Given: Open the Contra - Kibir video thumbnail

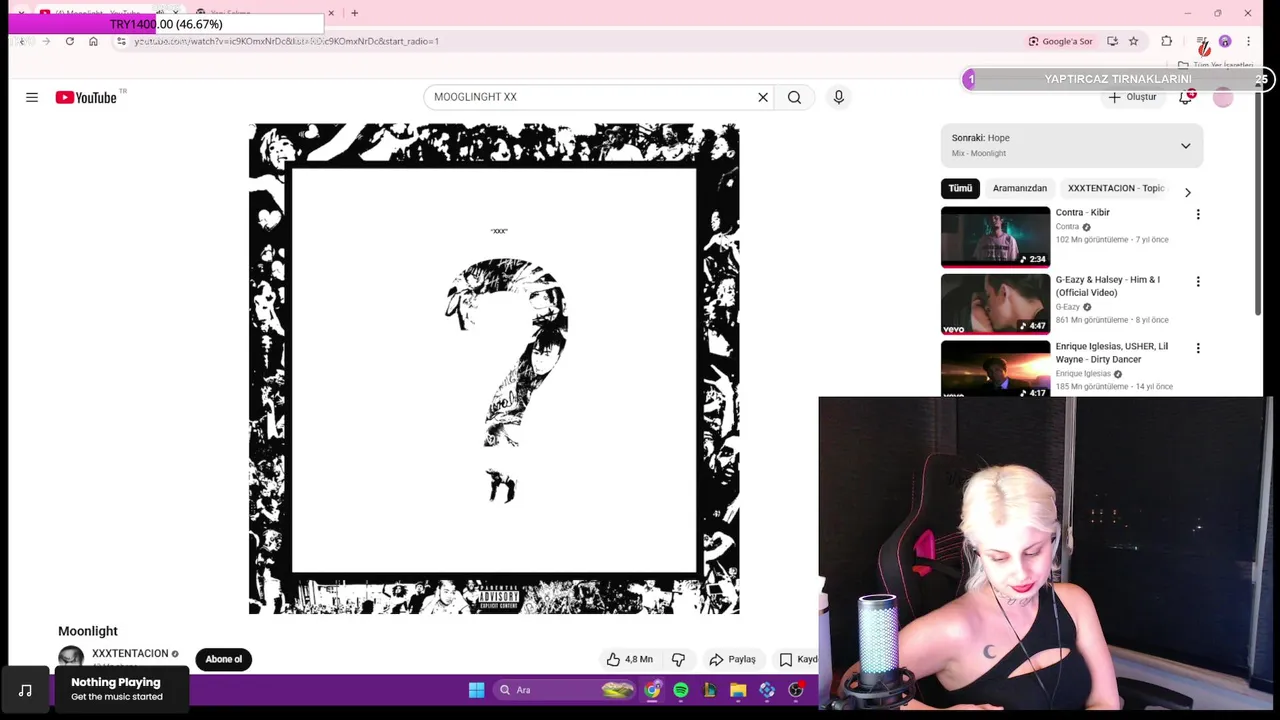Looking at the screenshot, I should [995, 237].
